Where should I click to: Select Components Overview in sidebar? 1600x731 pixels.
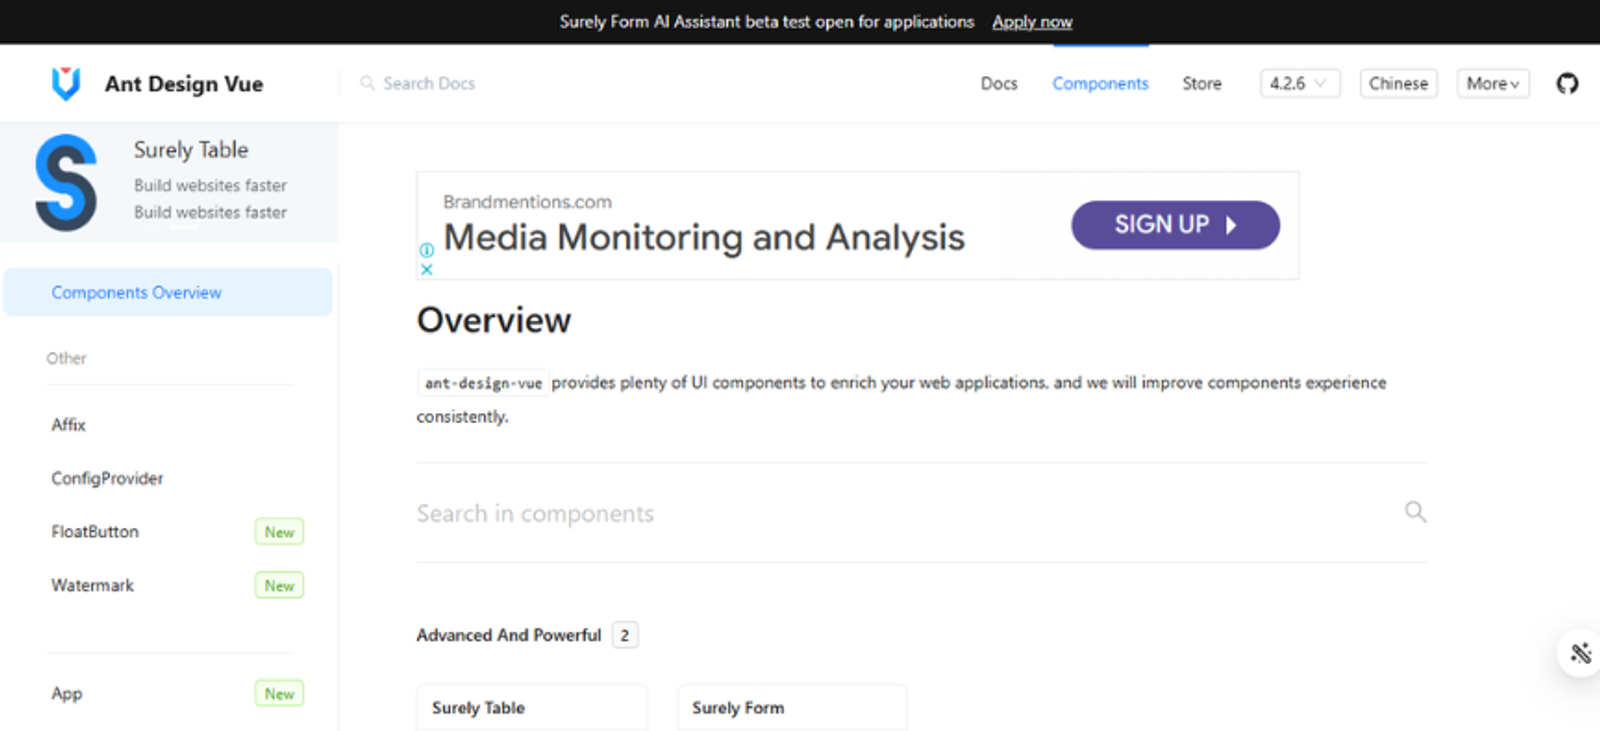point(168,292)
